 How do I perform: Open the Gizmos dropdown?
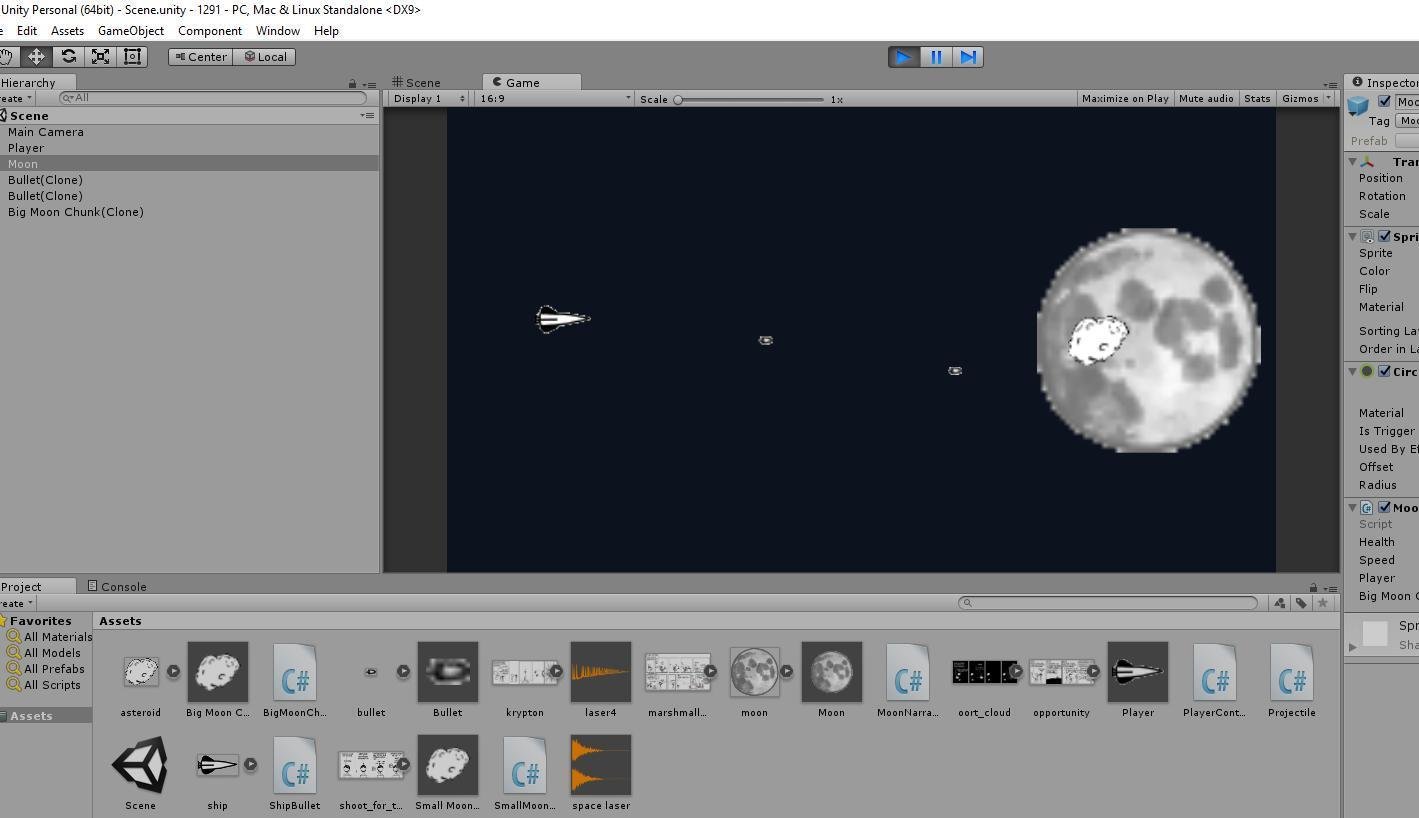click(x=1306, y=99)
